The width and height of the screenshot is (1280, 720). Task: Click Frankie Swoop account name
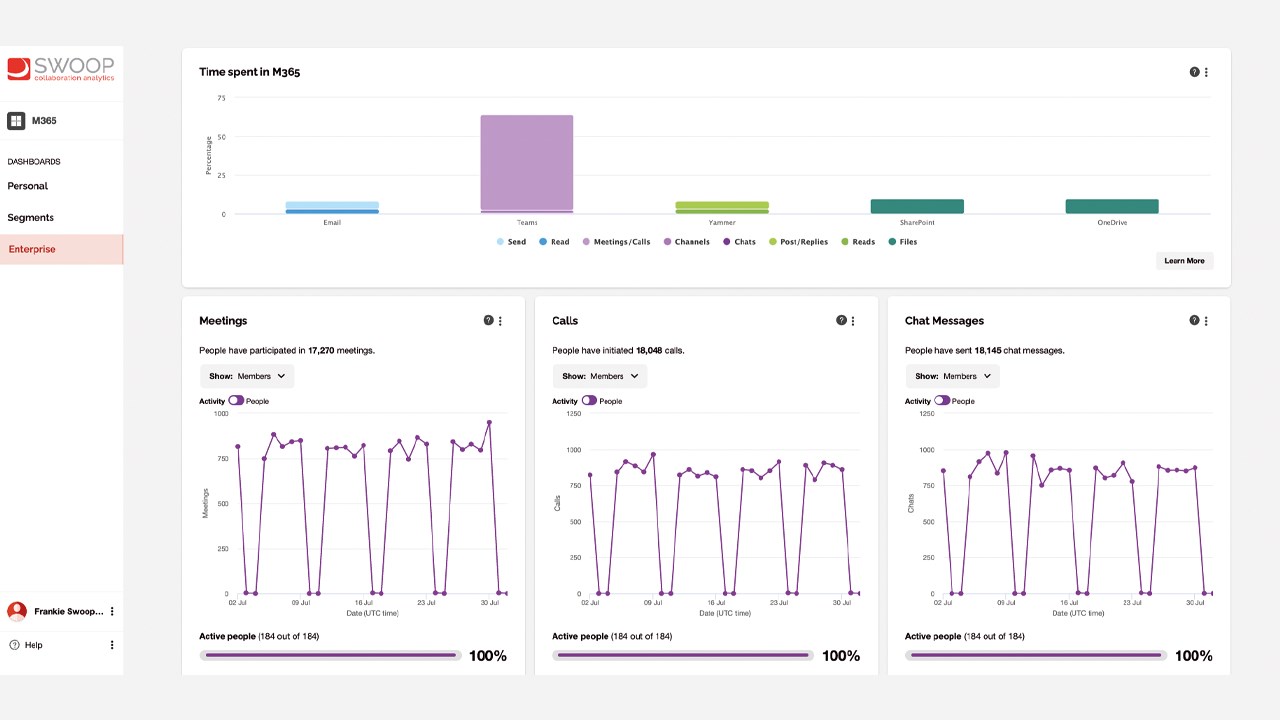coord(68,611)
